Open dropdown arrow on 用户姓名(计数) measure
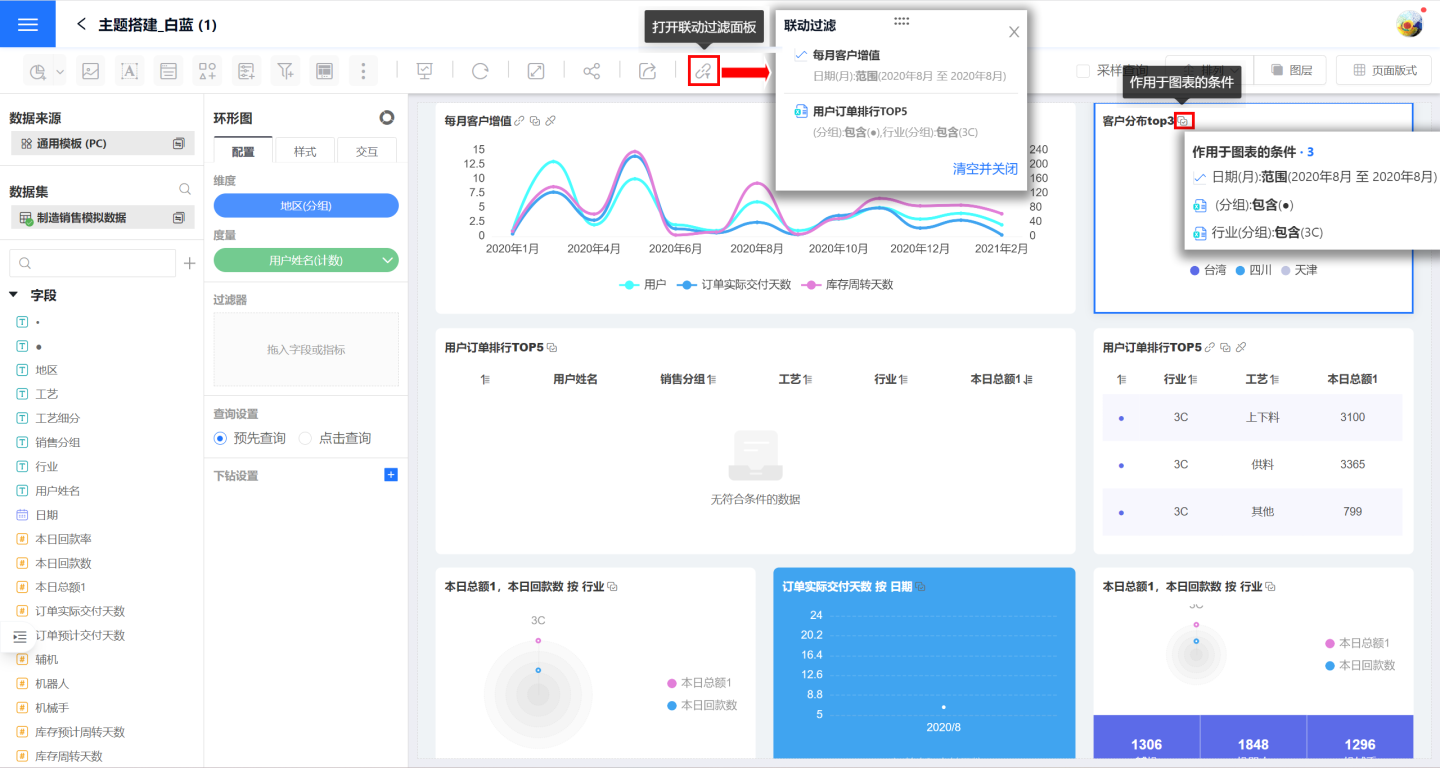This screenshot has width=1440, height=768. [388, 260]
